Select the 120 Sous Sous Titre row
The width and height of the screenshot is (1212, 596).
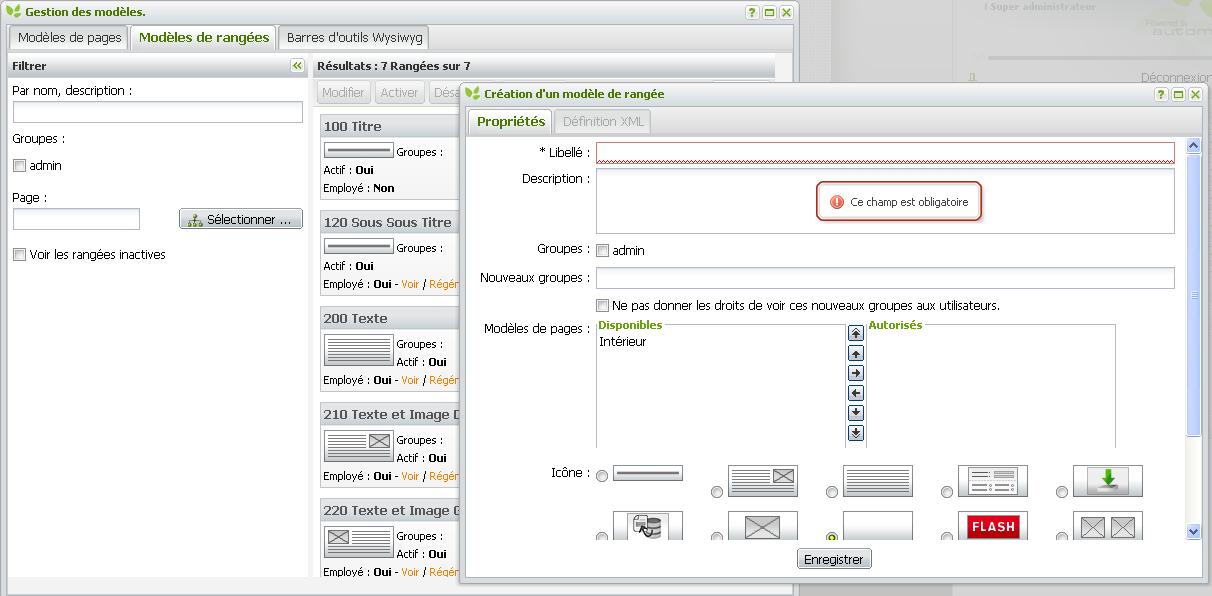coord(389,222)
